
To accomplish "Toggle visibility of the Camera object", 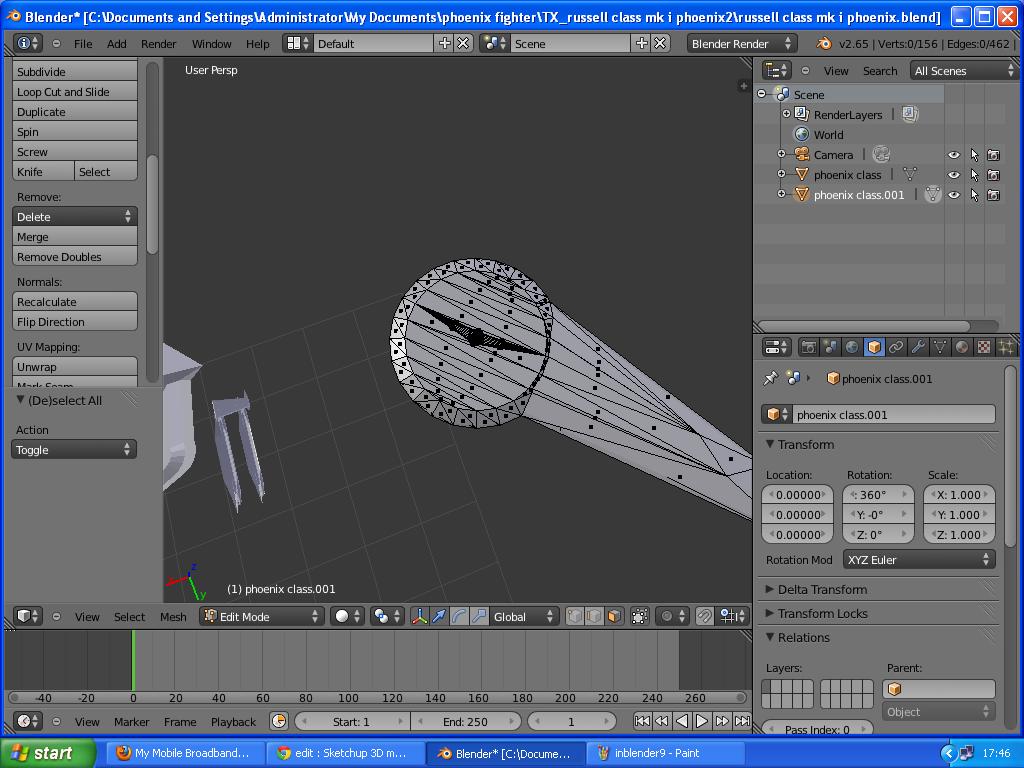I will (953, 155).
